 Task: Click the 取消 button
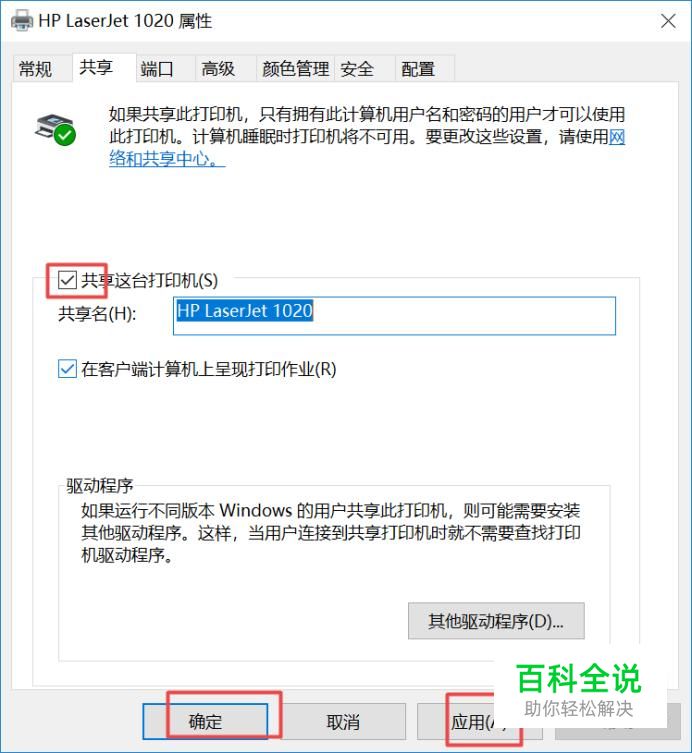(343, 721)
